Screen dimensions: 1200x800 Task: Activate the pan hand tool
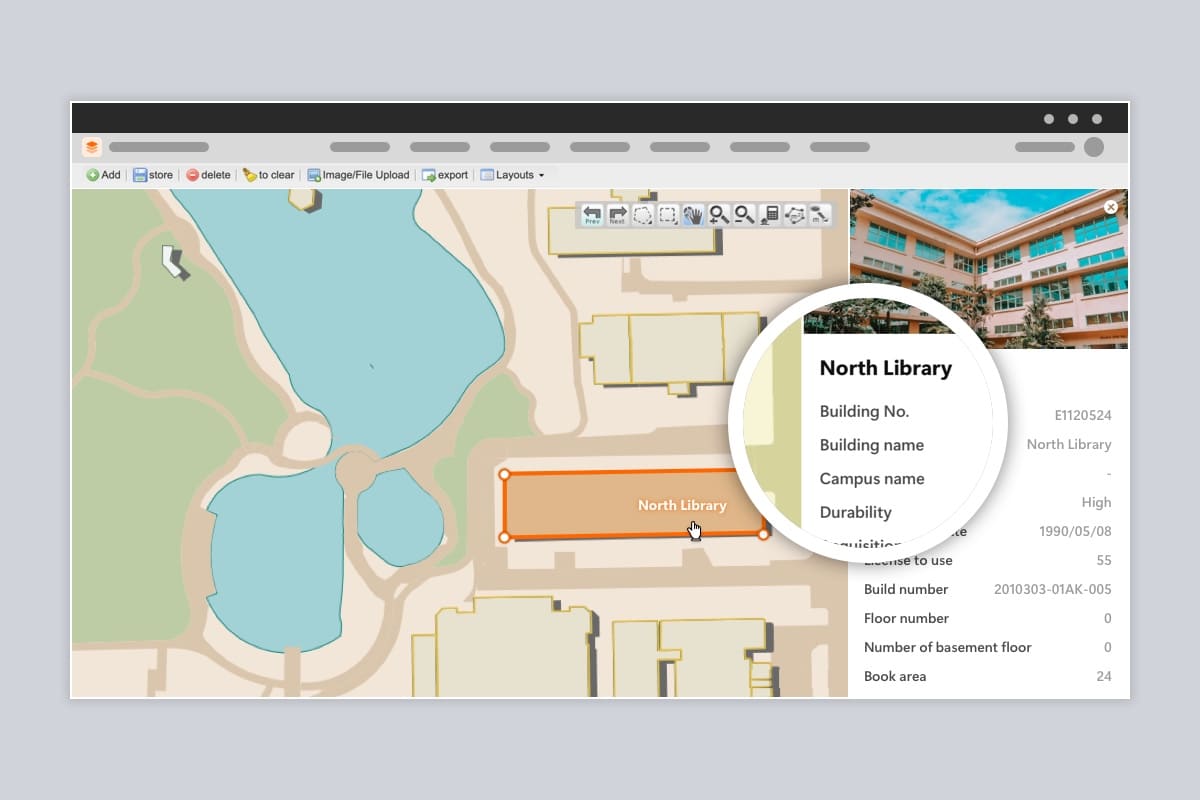point(693,215)
